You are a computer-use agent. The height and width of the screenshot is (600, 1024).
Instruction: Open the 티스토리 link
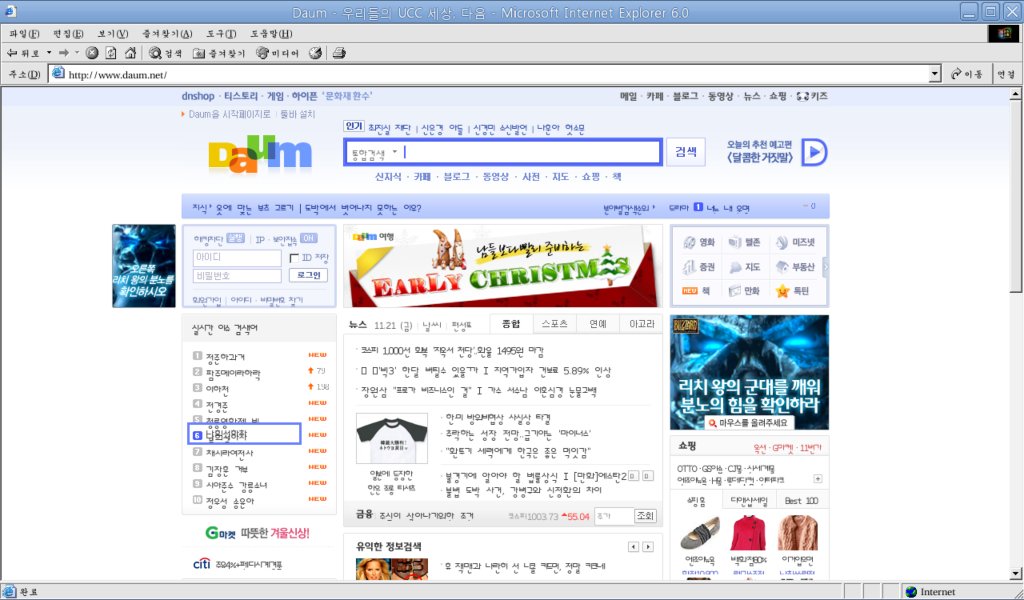point(241,96)
